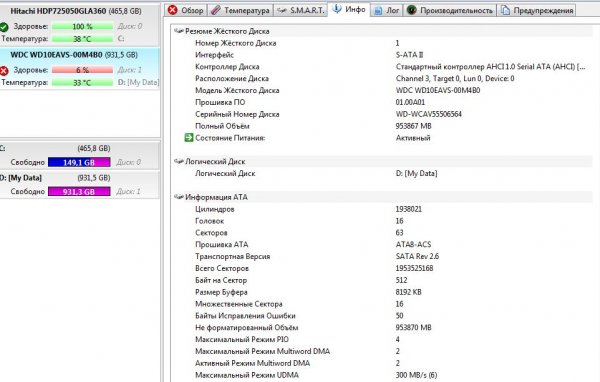Open the S.M.A.R.T. tab

pyautogui.click(x=301, y=10)
